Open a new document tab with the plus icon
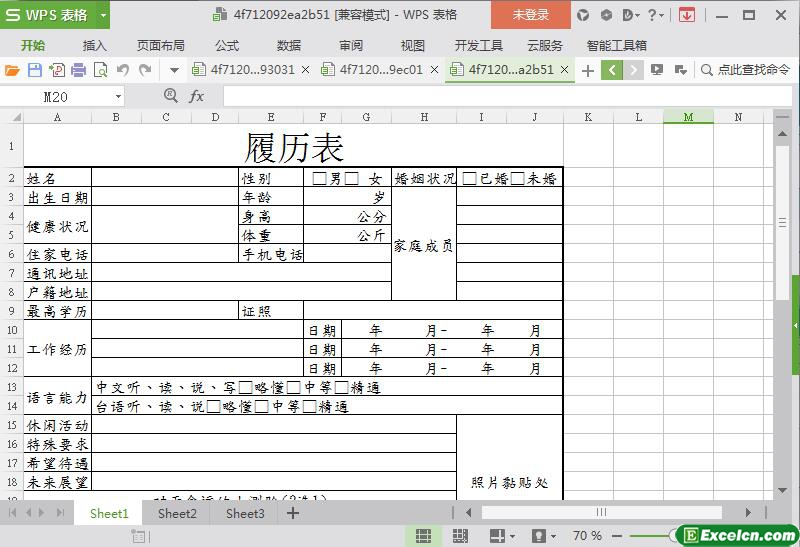Image resolution: width=800 pixels, height=547 pixels. coord(588,70)
